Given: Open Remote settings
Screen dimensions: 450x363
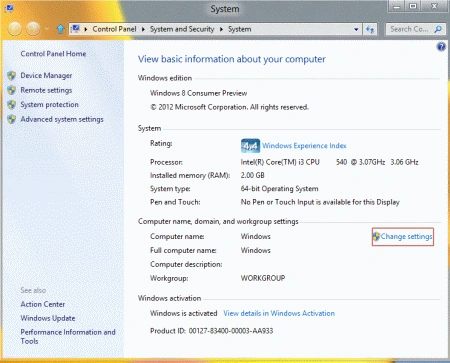Looking at the screenshot, I should point(46,90).
